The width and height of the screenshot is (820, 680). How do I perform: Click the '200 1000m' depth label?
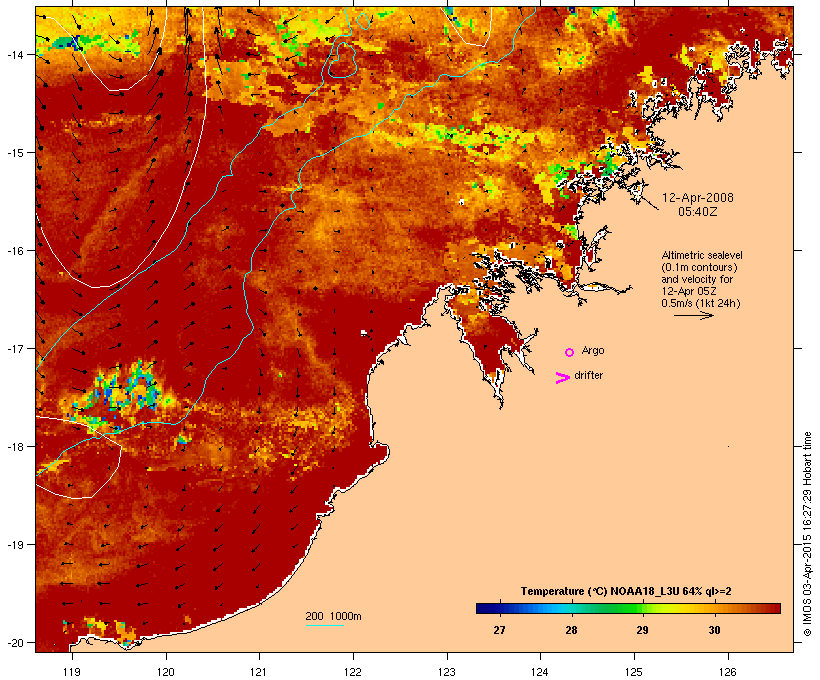[333, 616]
